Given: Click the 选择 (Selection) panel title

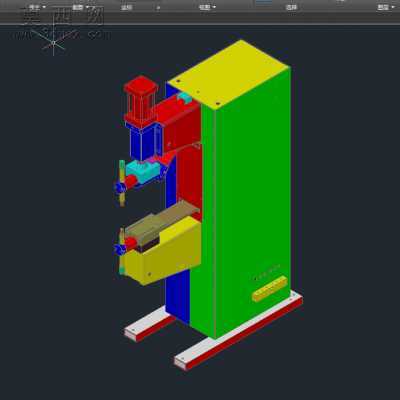Looking at the screenshot, I should click(x=291, y=7).
